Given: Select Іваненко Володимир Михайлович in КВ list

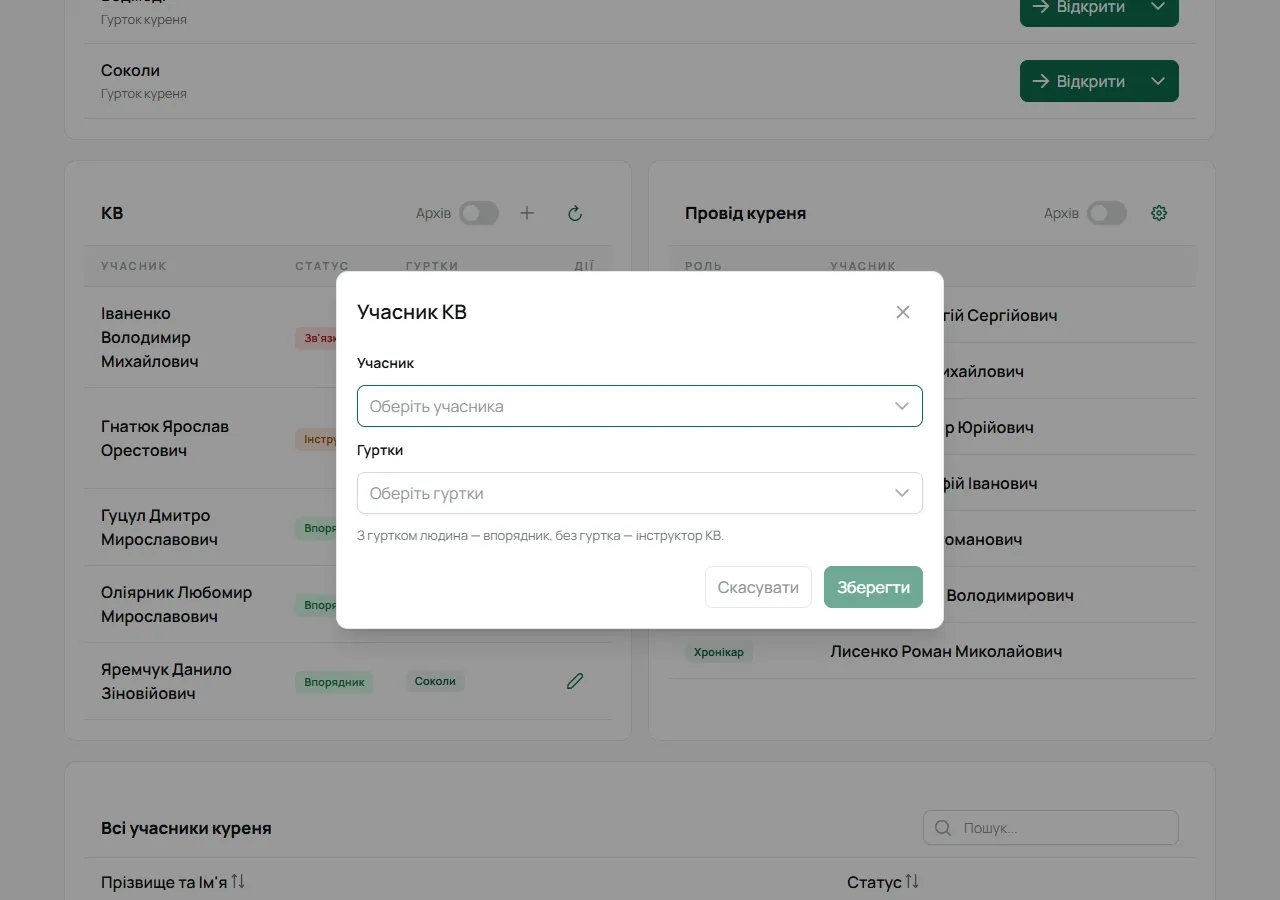Looking at the screenshot, I should pos(150,338).
